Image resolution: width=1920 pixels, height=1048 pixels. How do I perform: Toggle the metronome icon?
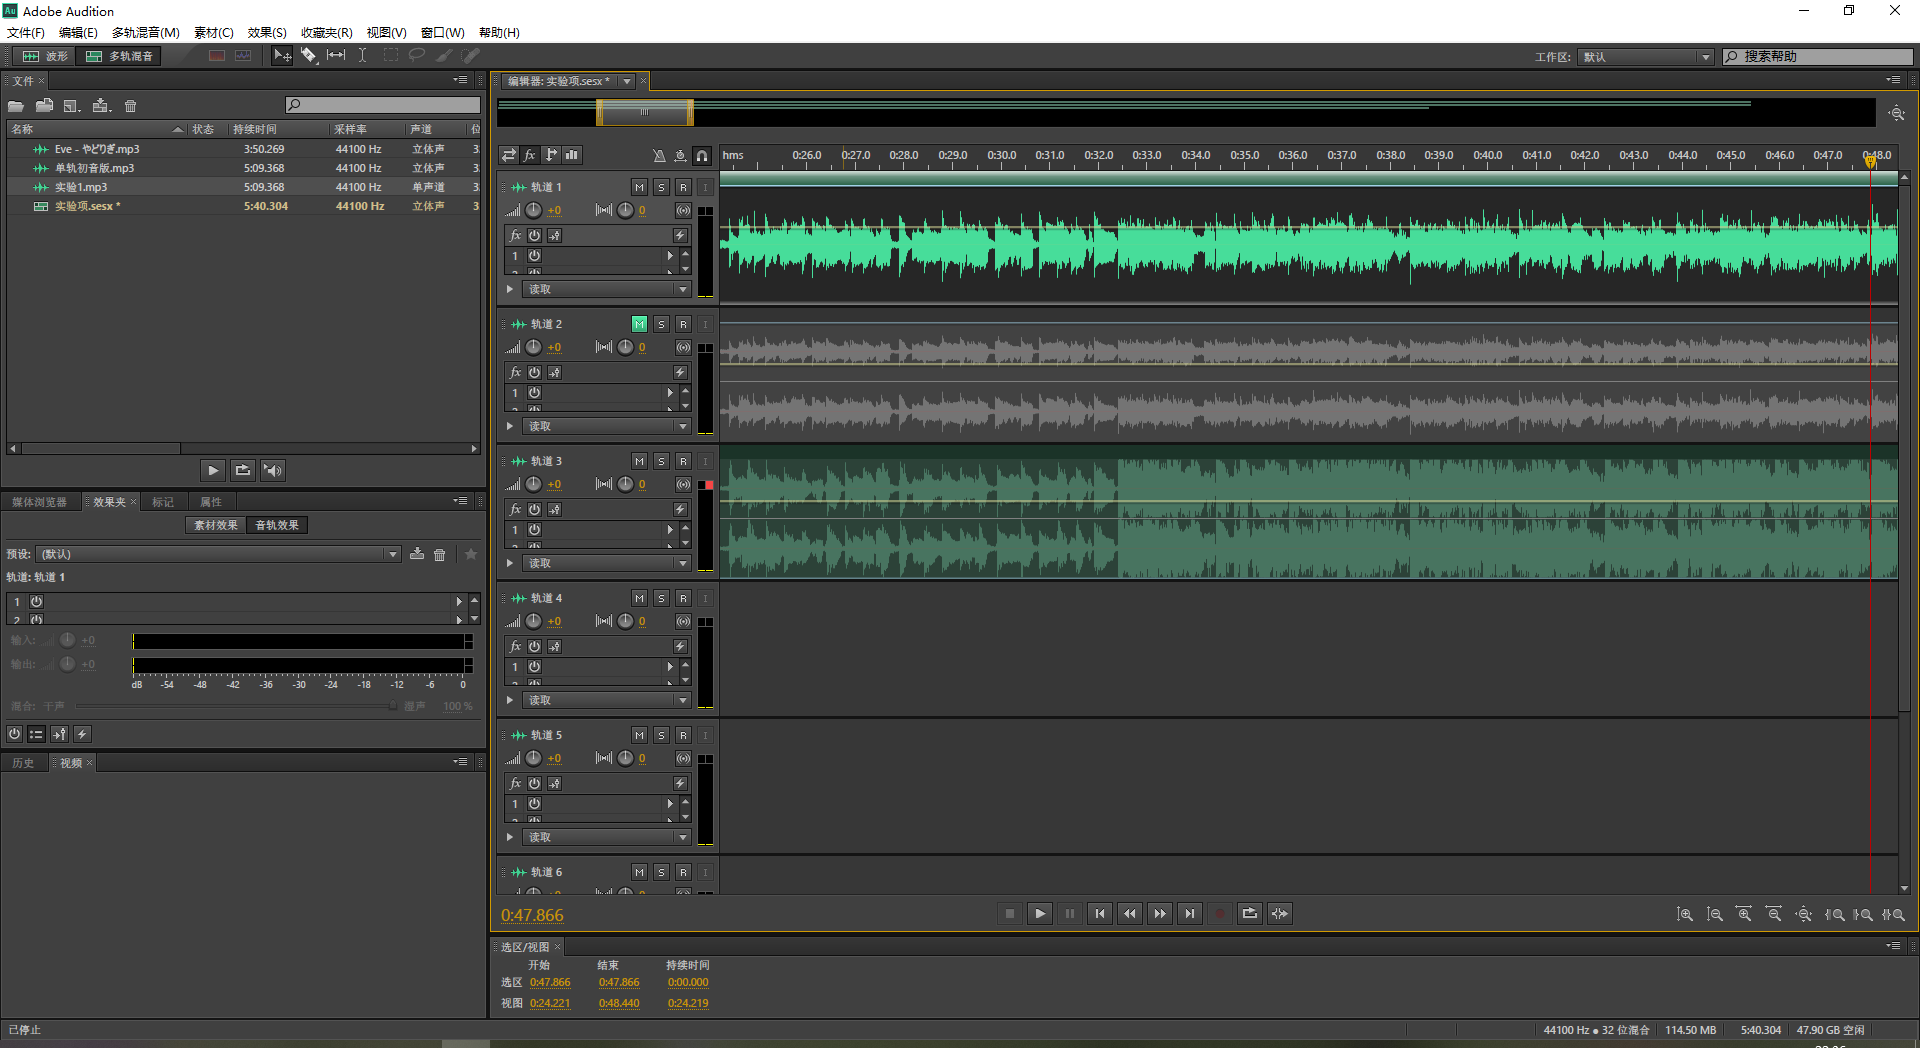(x=659, y=155)
